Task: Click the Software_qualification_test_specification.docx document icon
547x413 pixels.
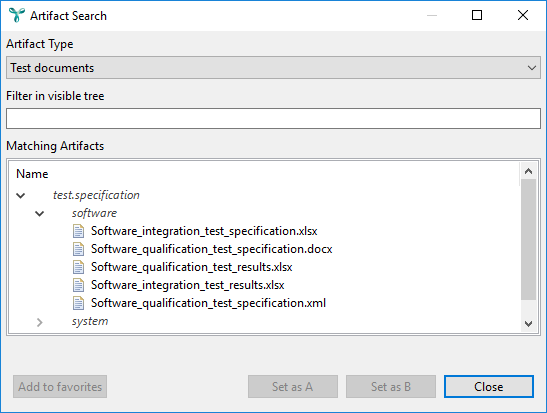Action: [78, 249]
